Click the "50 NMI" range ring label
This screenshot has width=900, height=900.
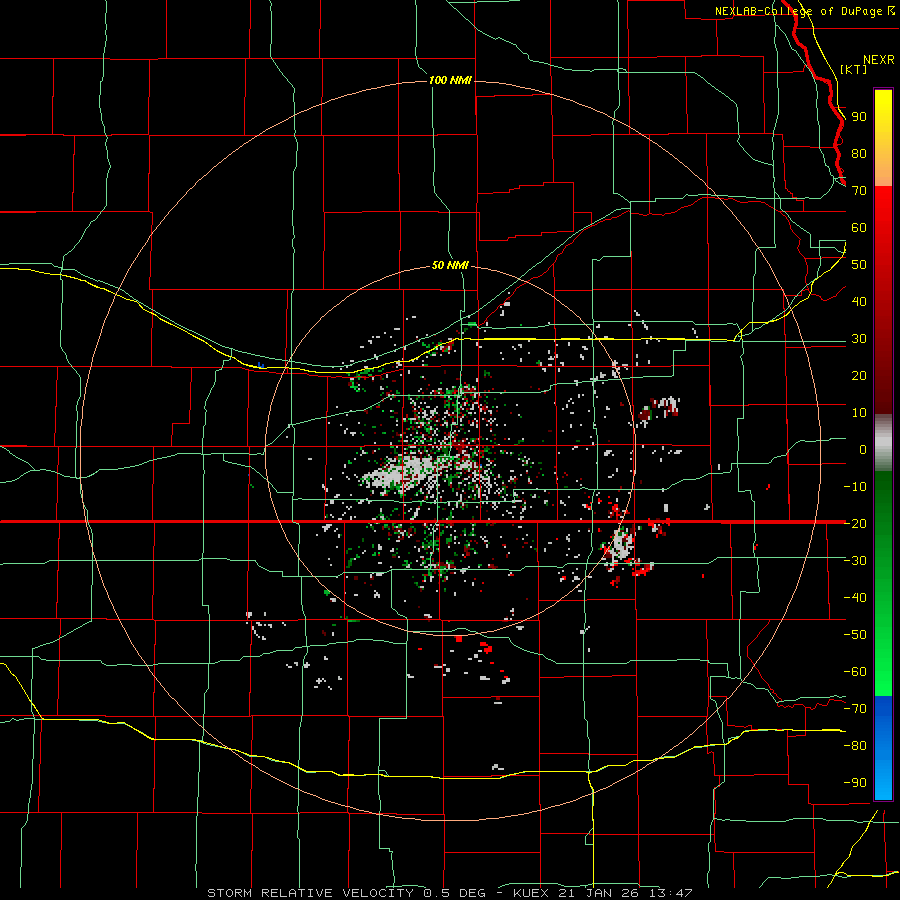450,265
